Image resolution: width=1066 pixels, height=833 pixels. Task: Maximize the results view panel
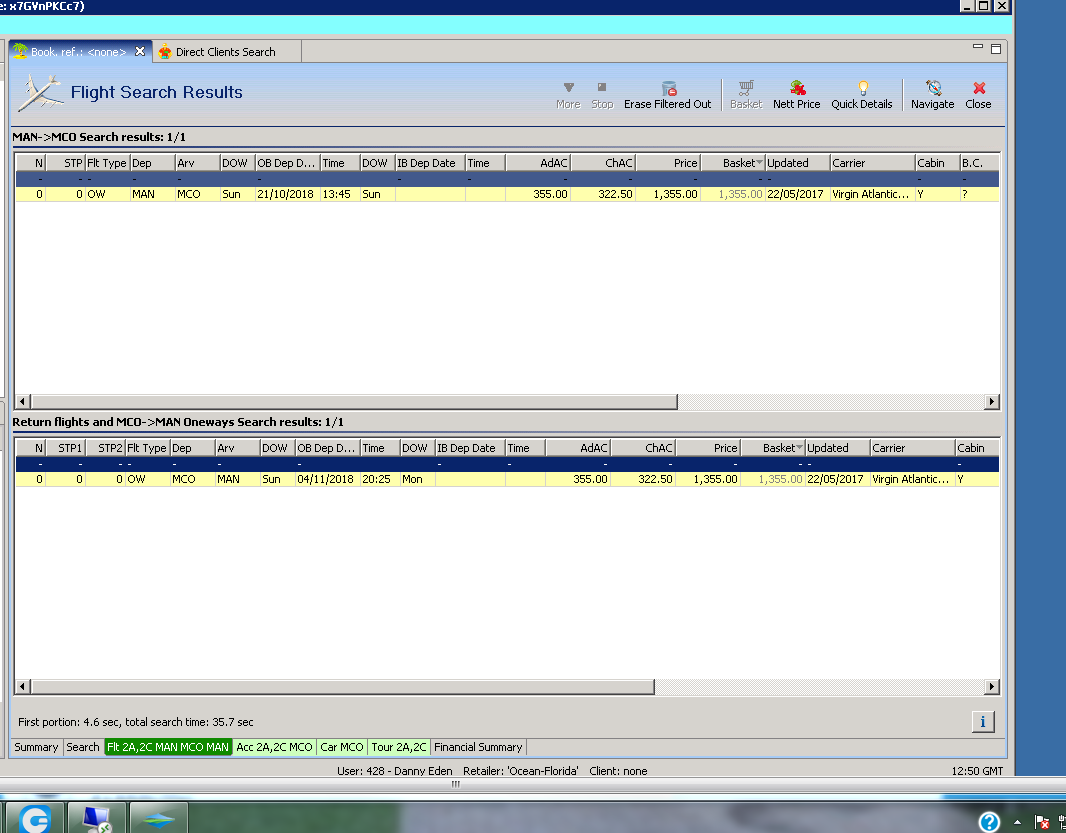click(996, 49)
